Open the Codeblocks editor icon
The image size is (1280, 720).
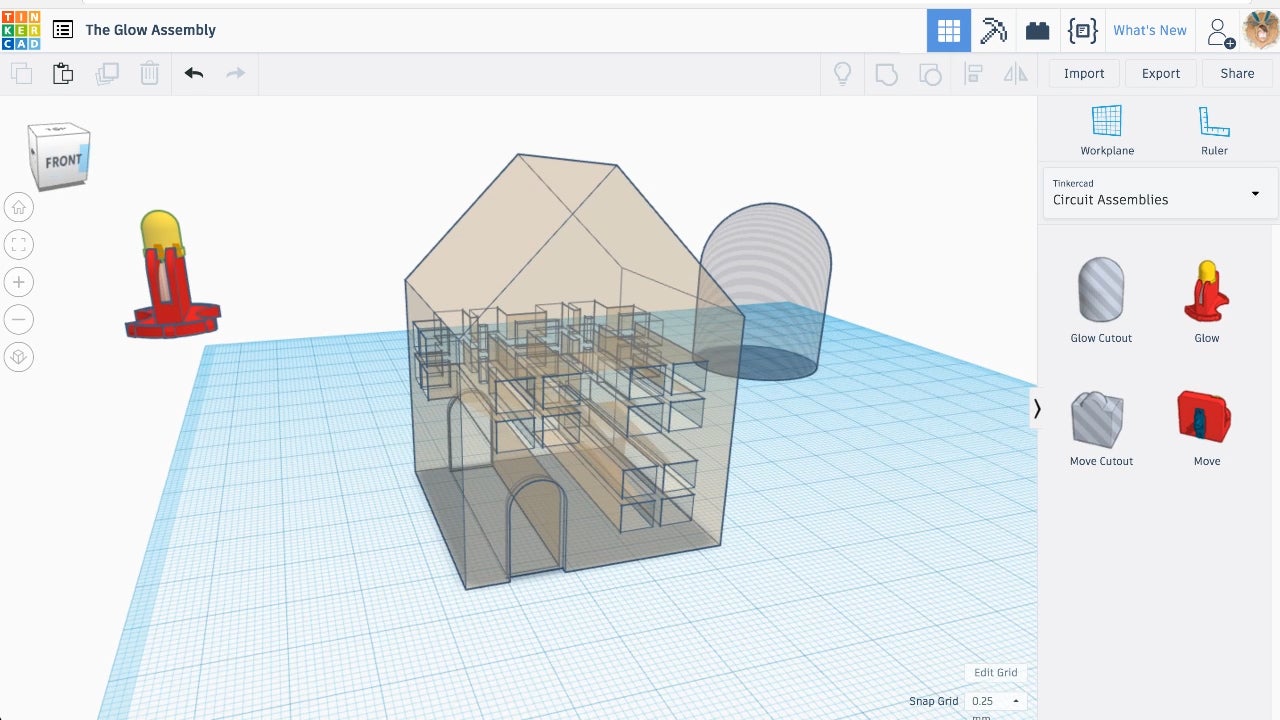(1082, 30)
